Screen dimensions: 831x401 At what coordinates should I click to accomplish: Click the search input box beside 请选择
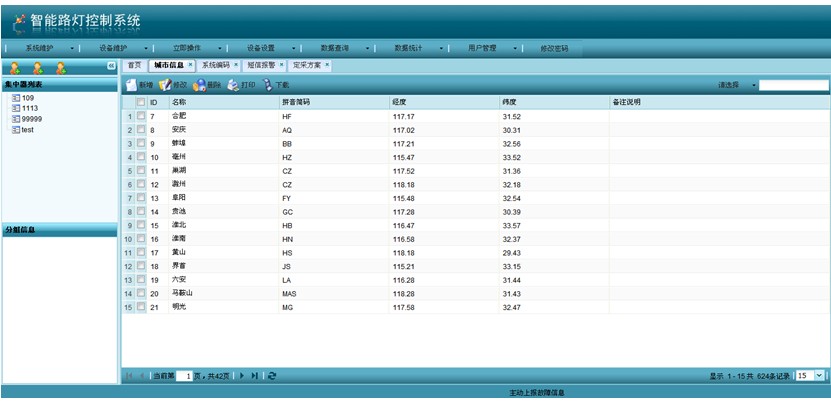794,86
